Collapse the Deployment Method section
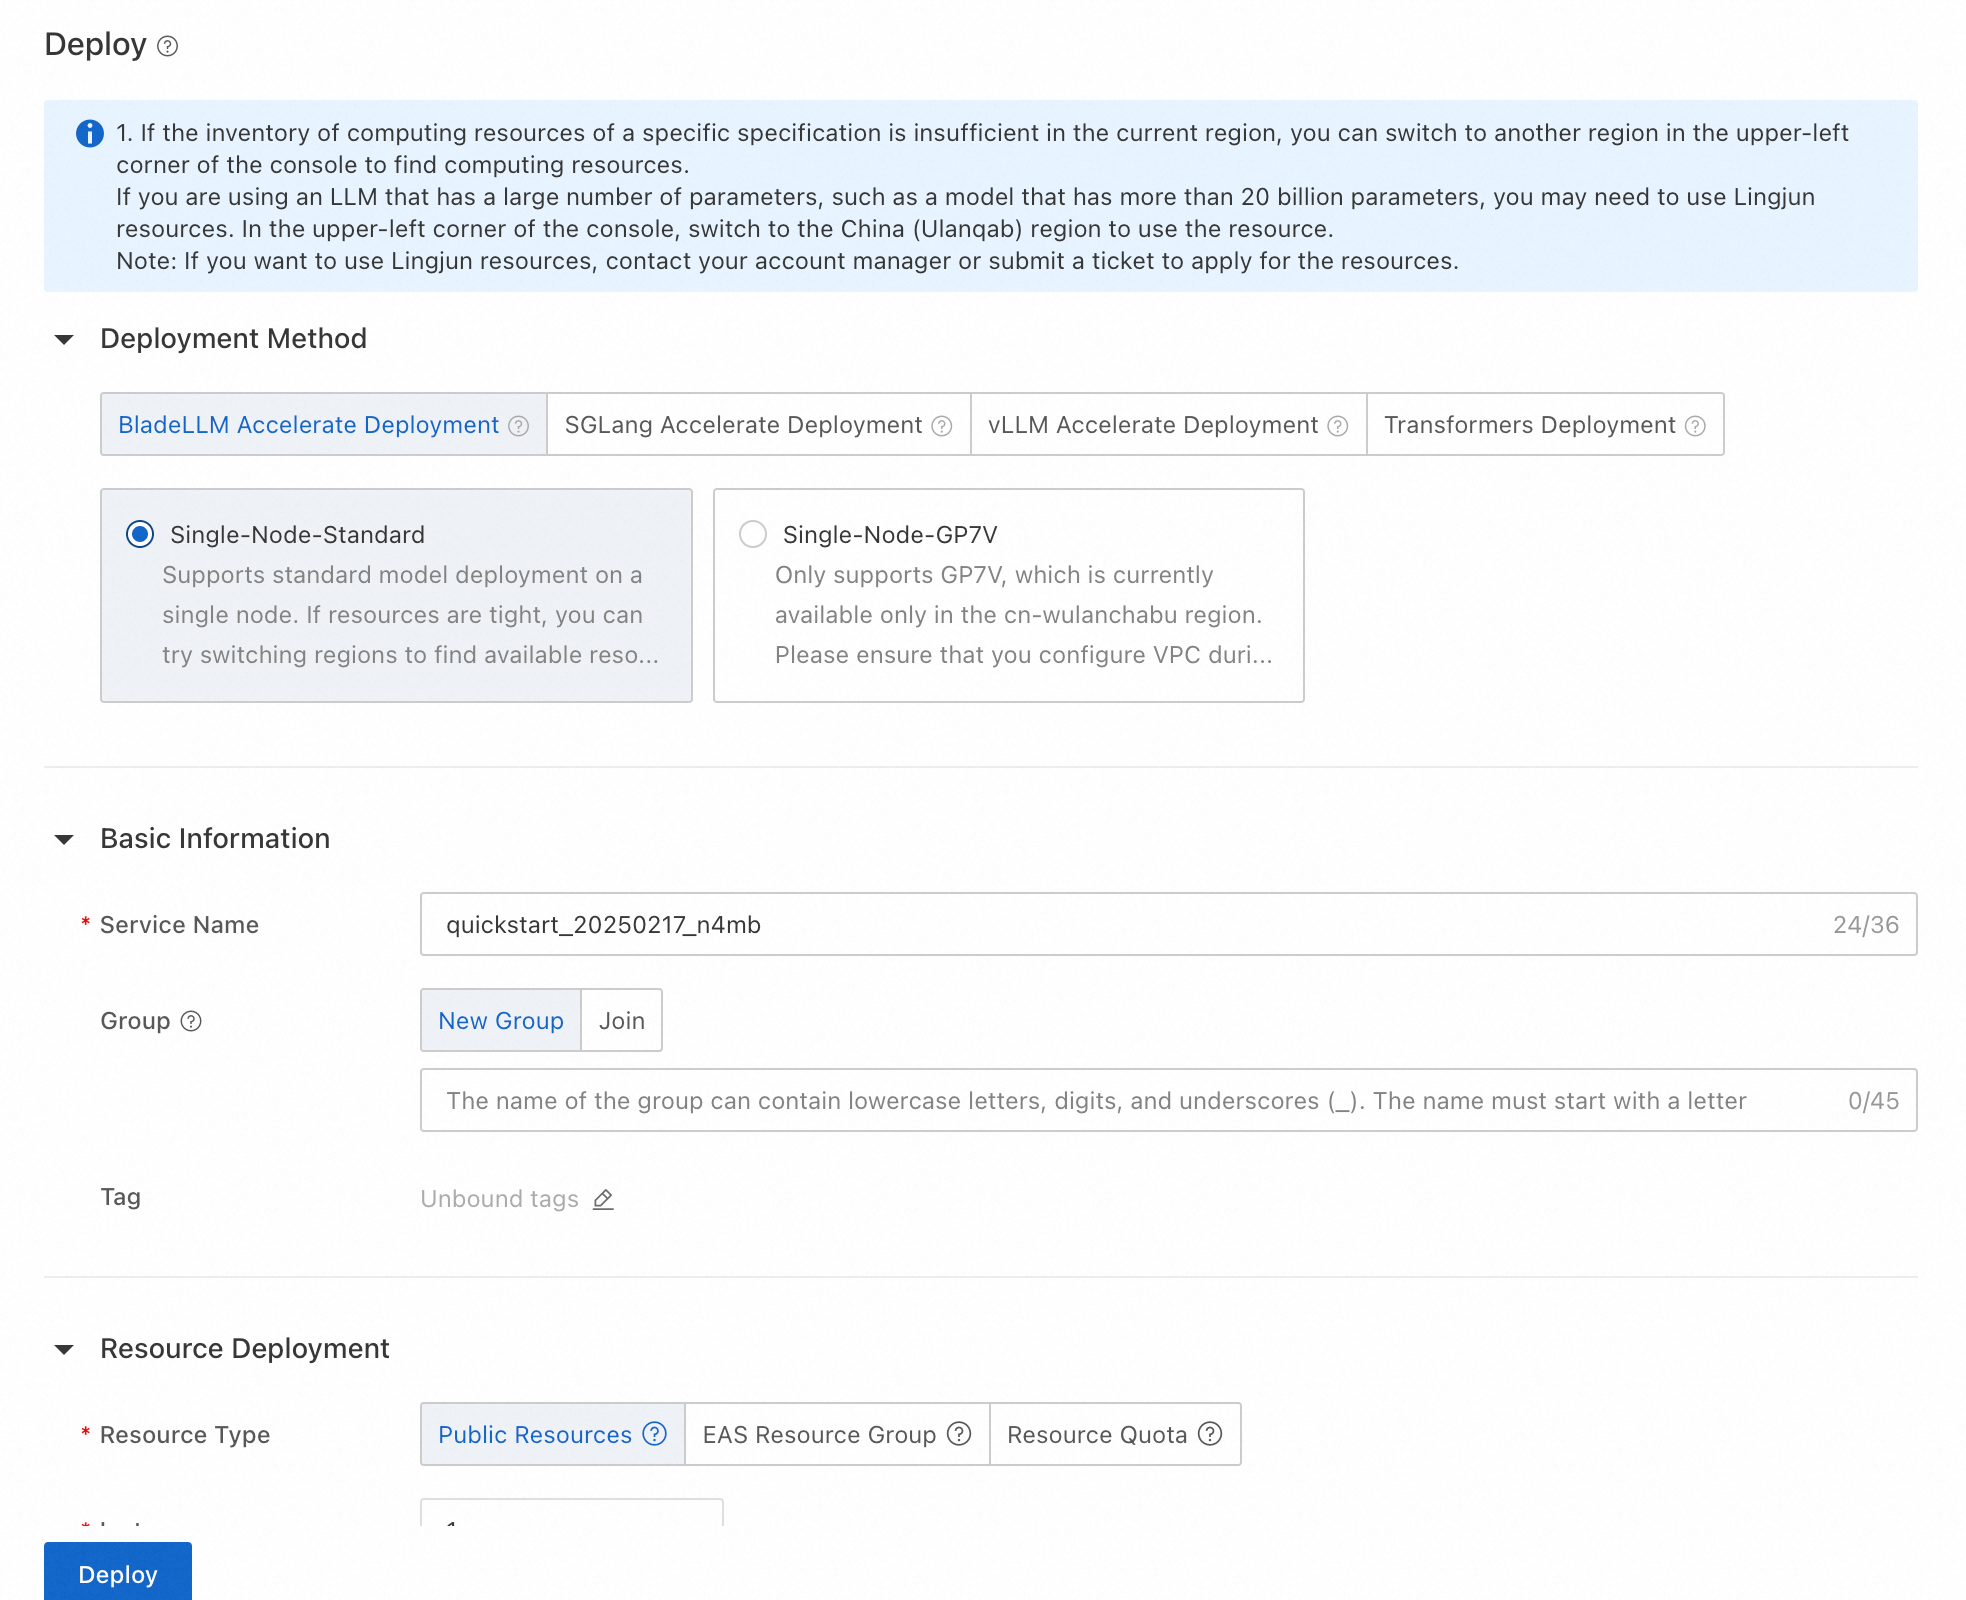Screen dimensions: 1966x1600 (64, 340)
